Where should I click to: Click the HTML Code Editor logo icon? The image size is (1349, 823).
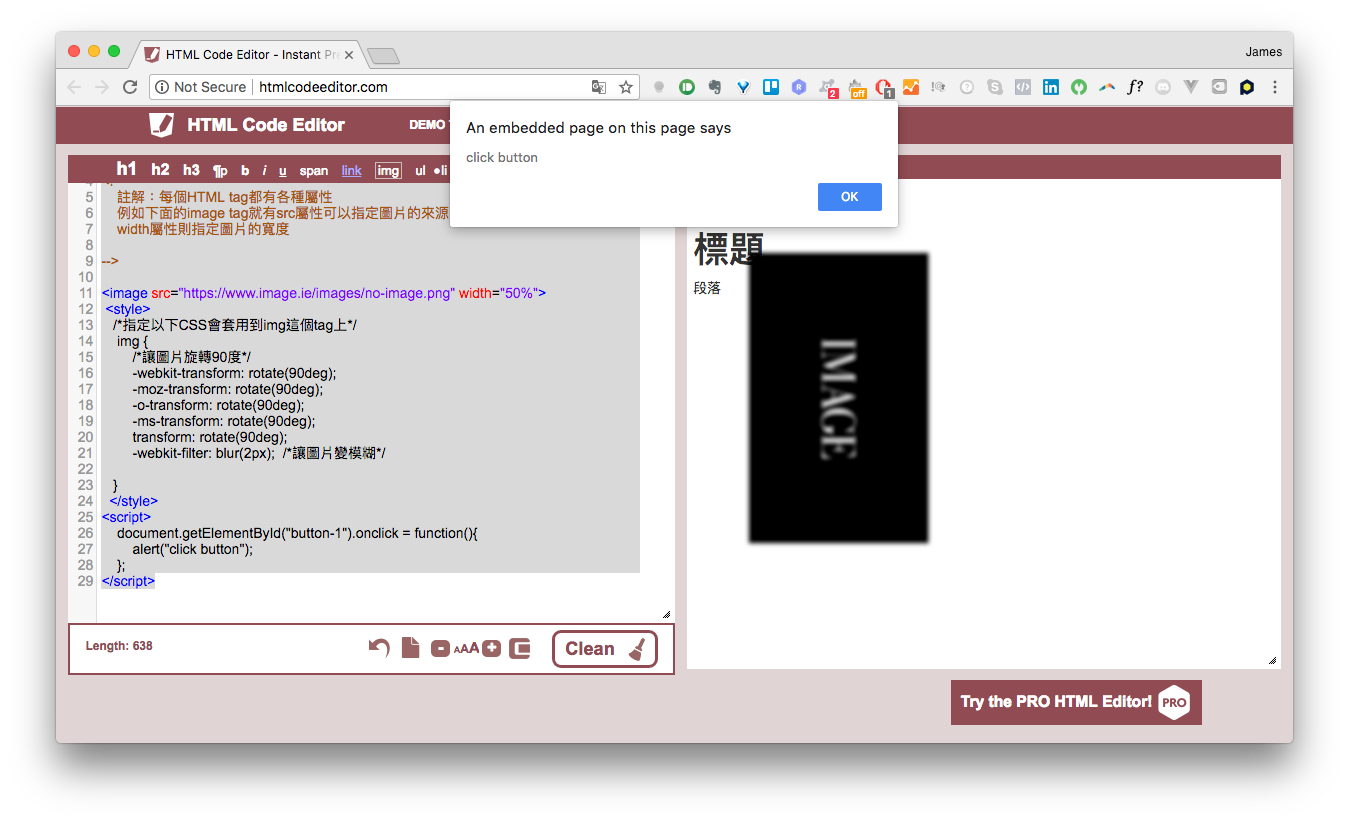(x=161, y=124)
